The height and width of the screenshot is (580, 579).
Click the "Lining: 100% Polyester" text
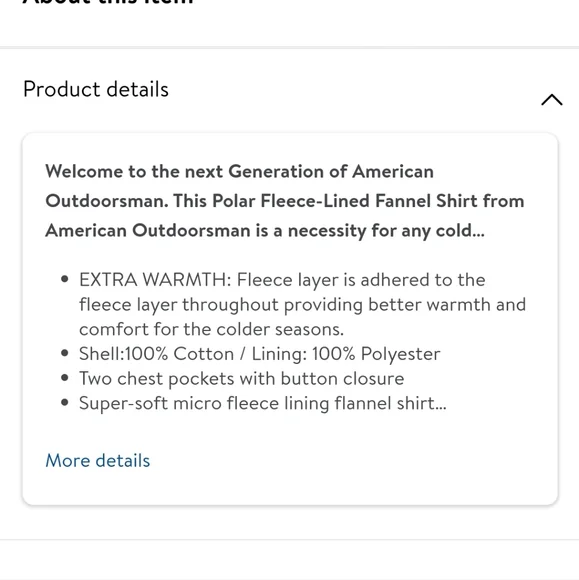(346, 354)
